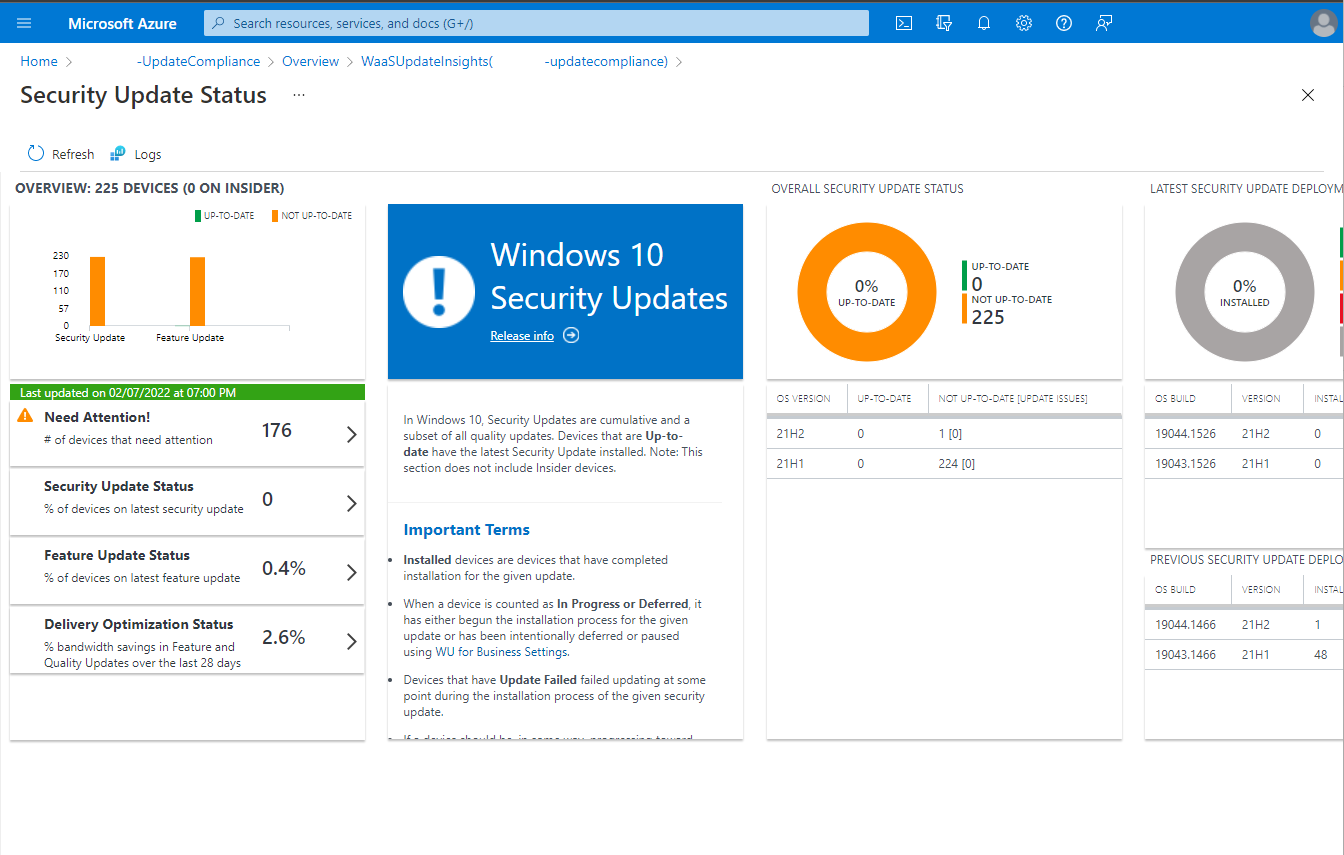Click the Microsoft Azure logo text
The image size is (1344, 855).
122,23
